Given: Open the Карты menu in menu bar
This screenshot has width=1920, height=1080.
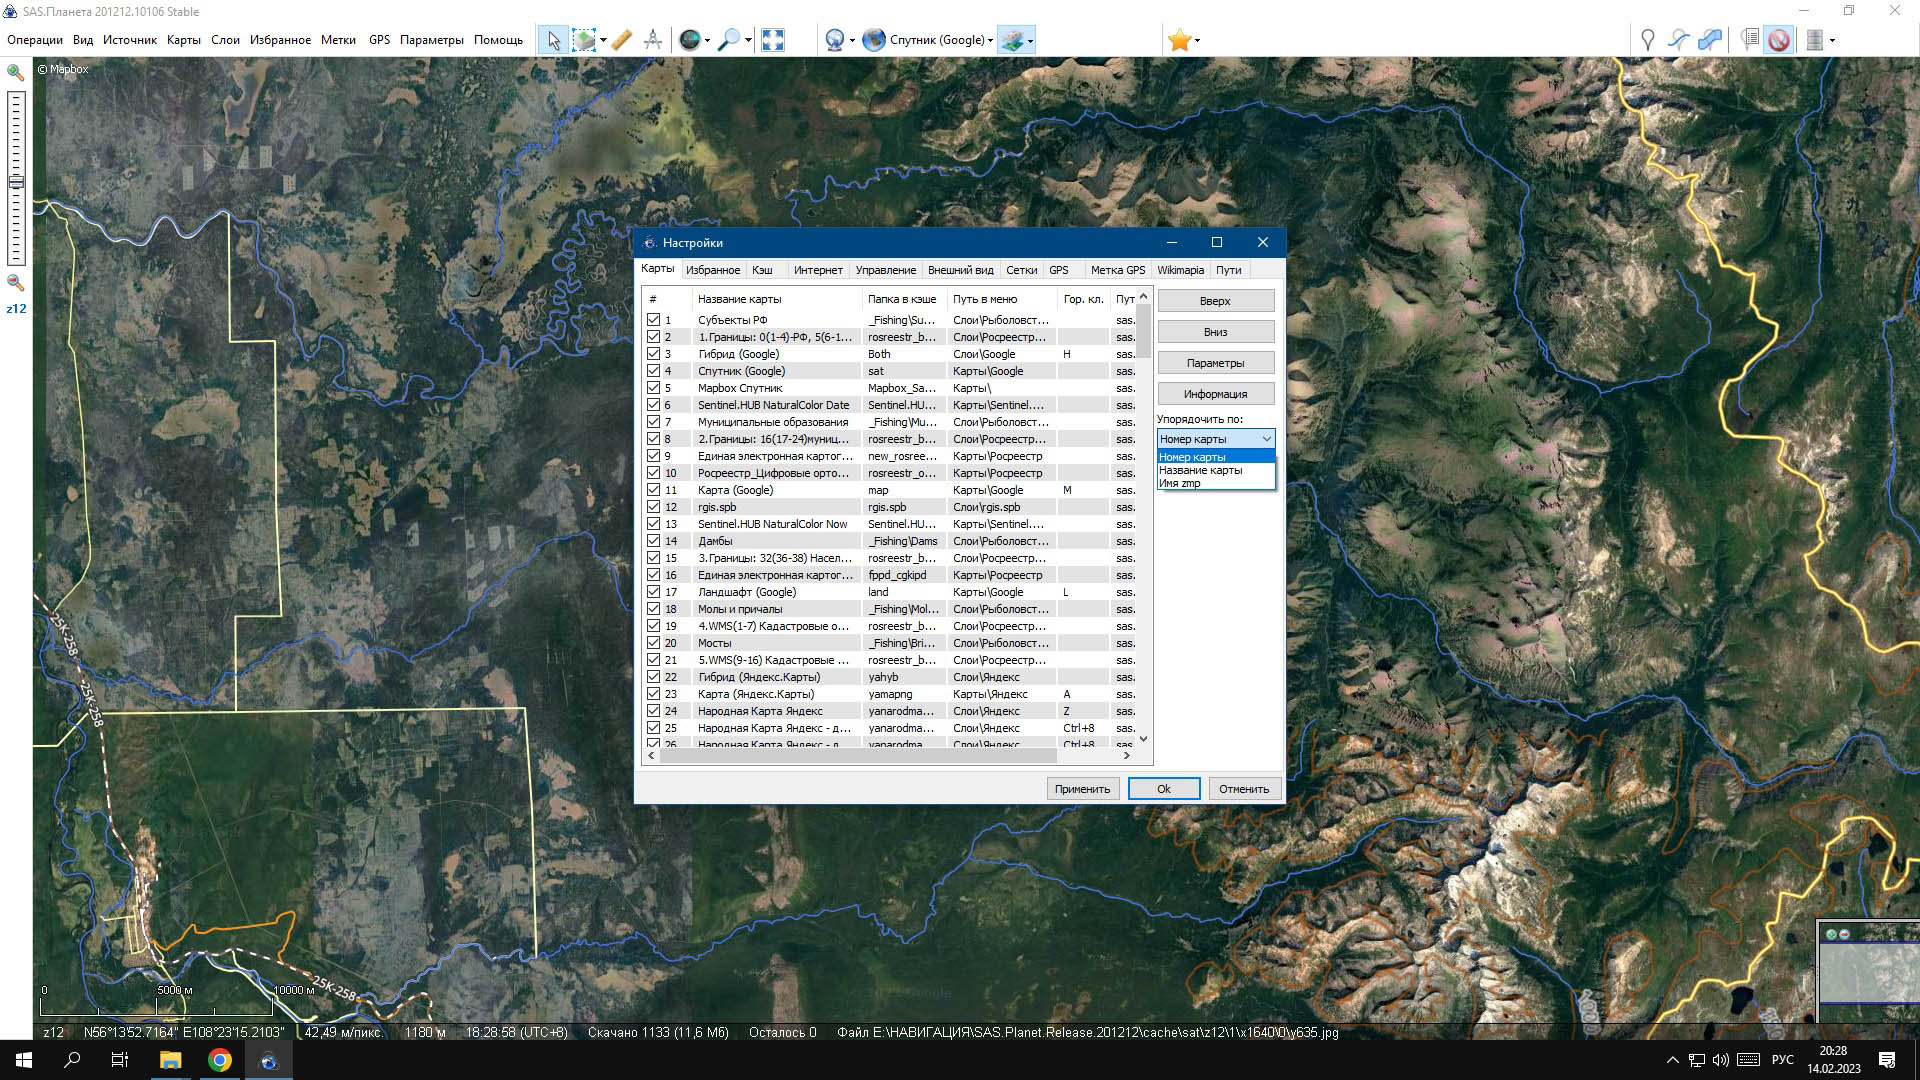Looking at the screenshot, I should 184,40.
